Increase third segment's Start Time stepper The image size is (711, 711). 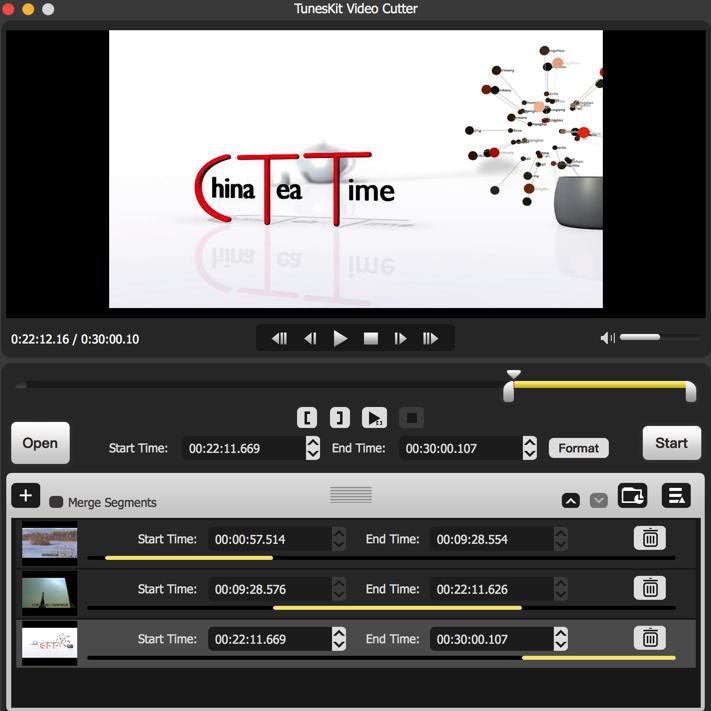tap(339, 633)
